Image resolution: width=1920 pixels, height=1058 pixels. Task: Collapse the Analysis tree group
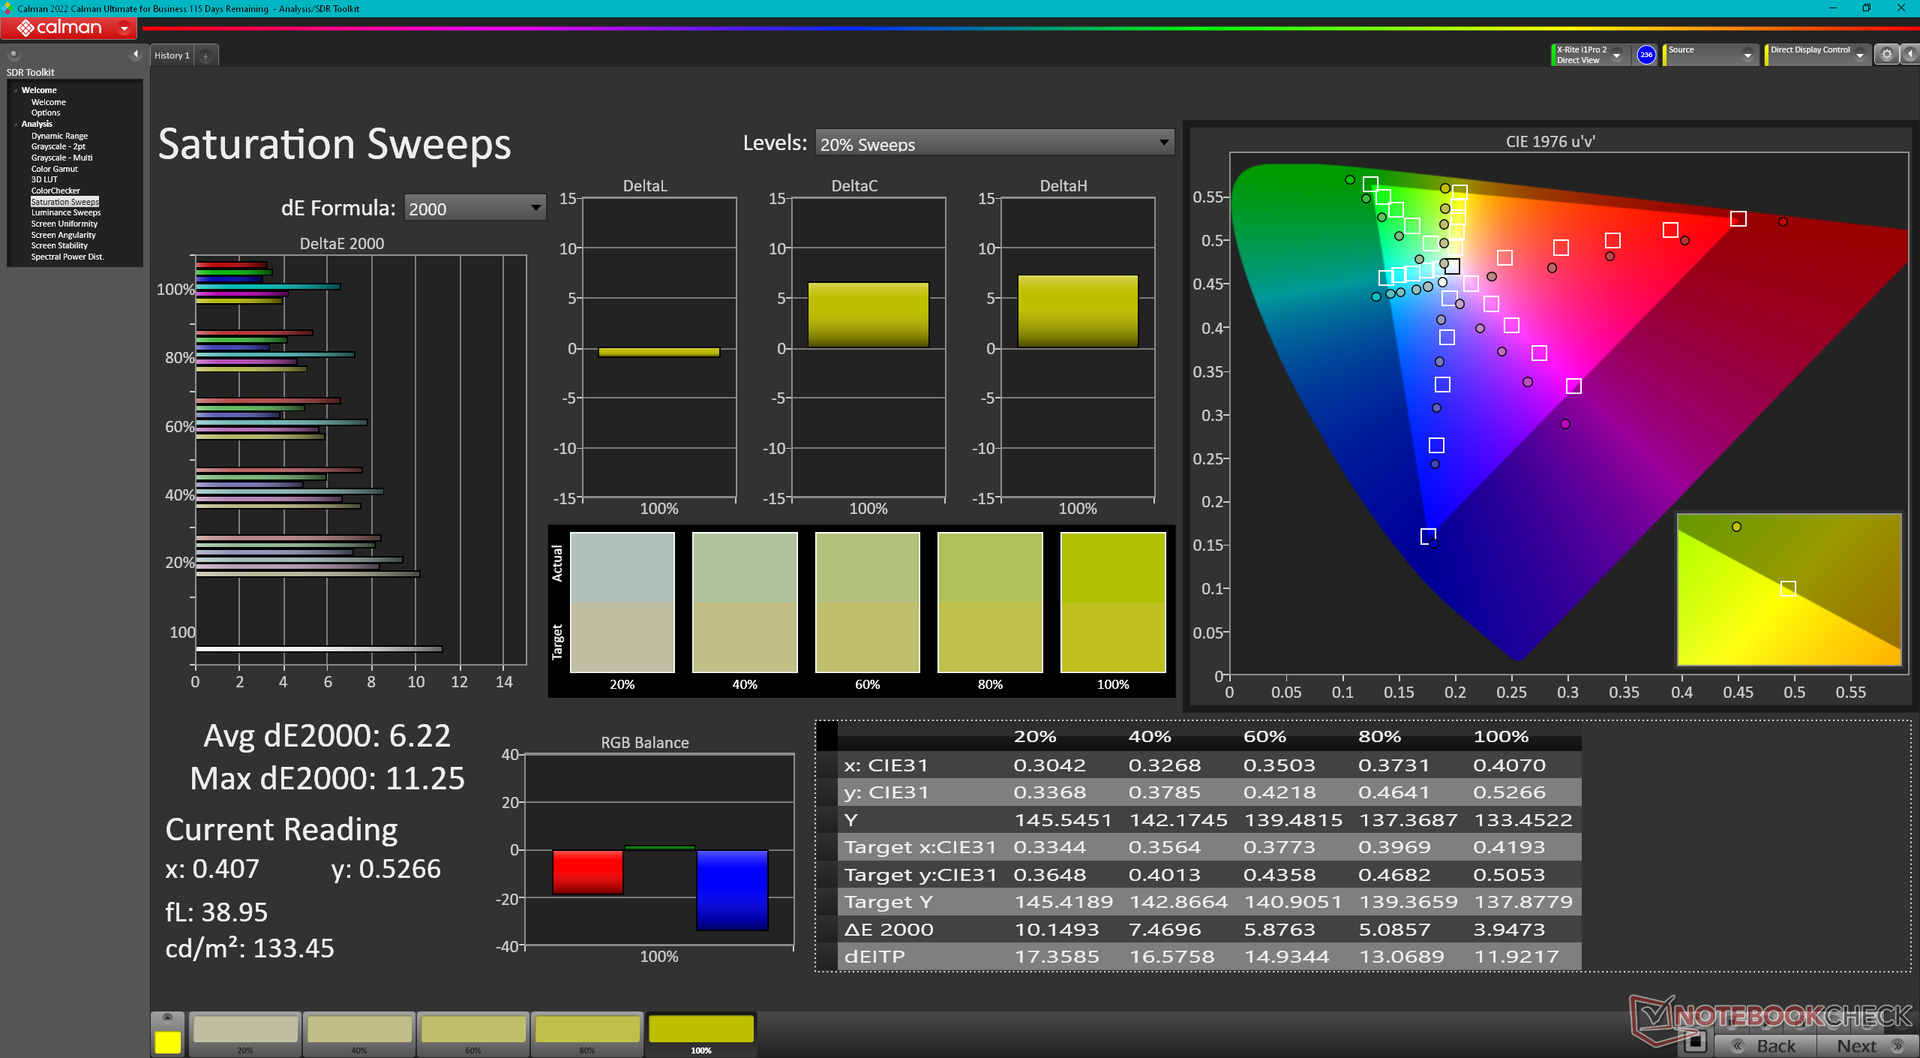point(16,124)
